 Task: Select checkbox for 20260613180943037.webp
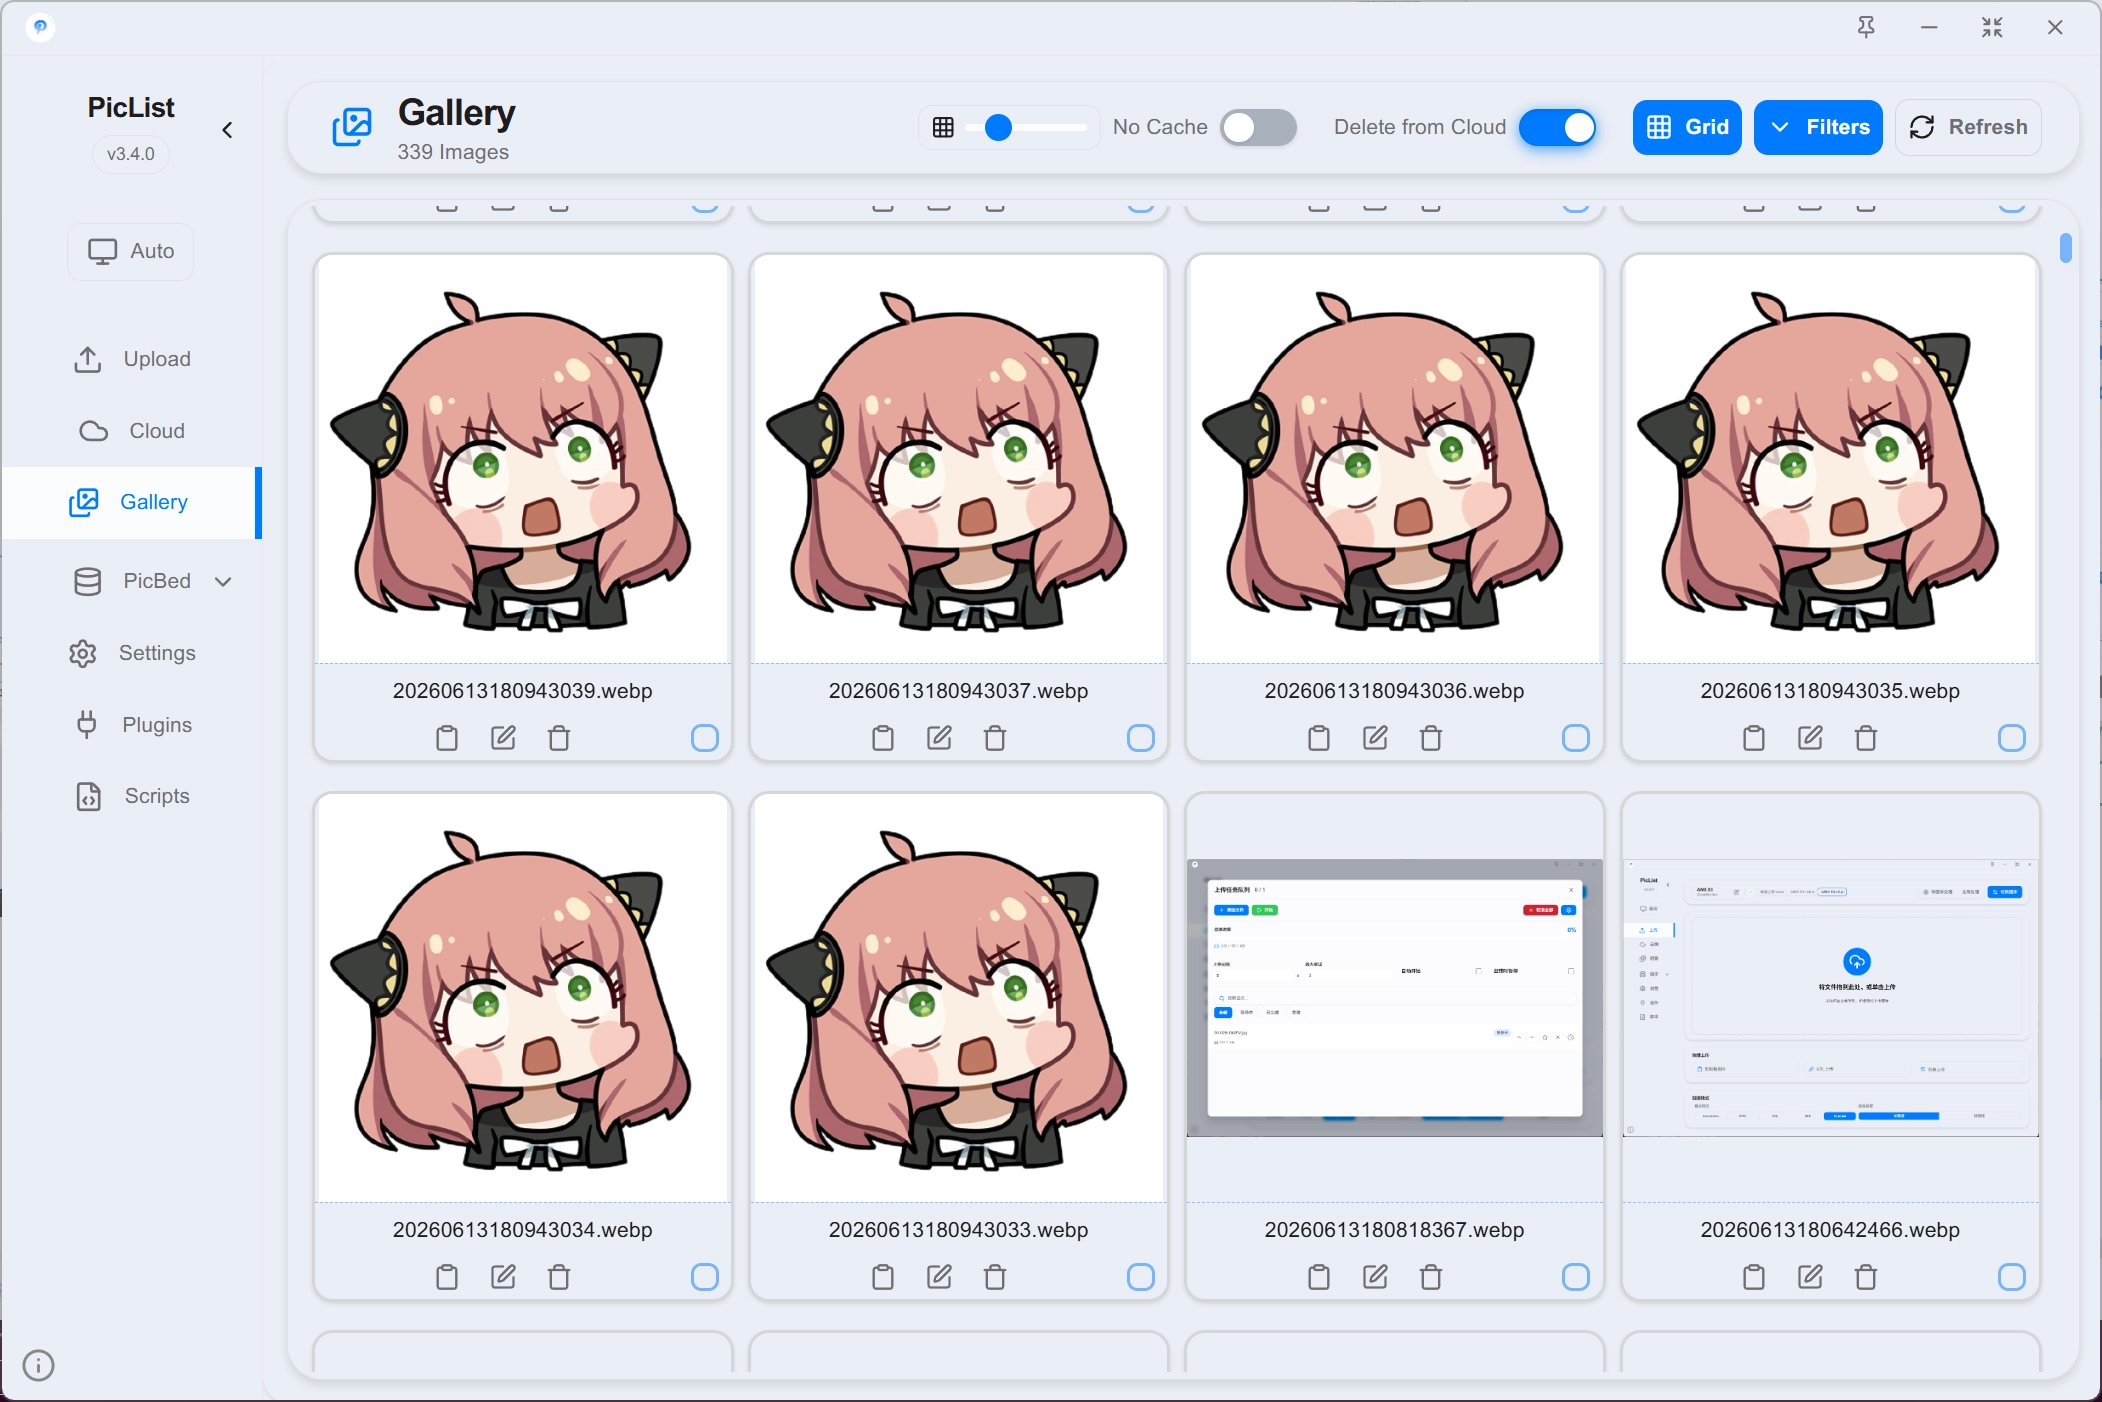(x=1141, y=738)
